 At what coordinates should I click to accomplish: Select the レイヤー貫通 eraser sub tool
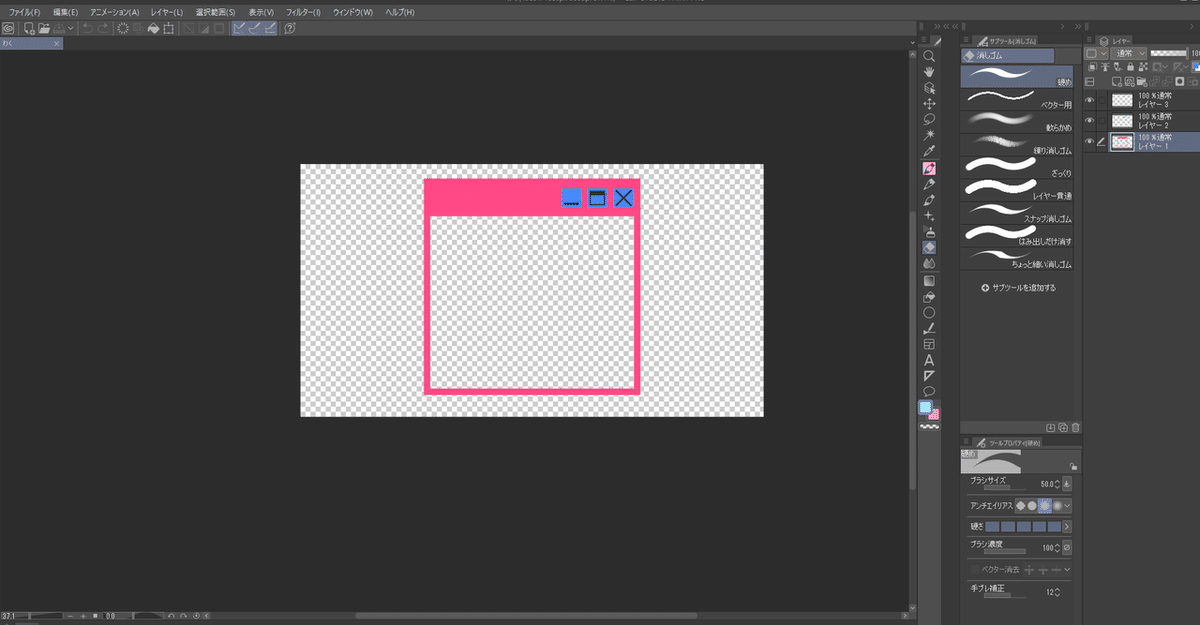[x=1017, y=189]
